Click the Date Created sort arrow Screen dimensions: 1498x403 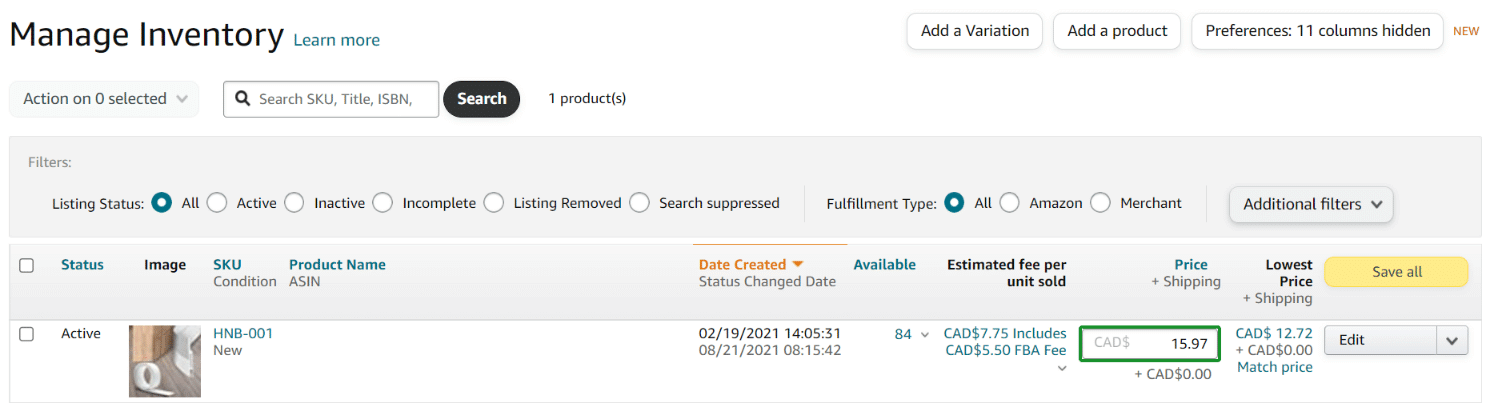(798, 265)
